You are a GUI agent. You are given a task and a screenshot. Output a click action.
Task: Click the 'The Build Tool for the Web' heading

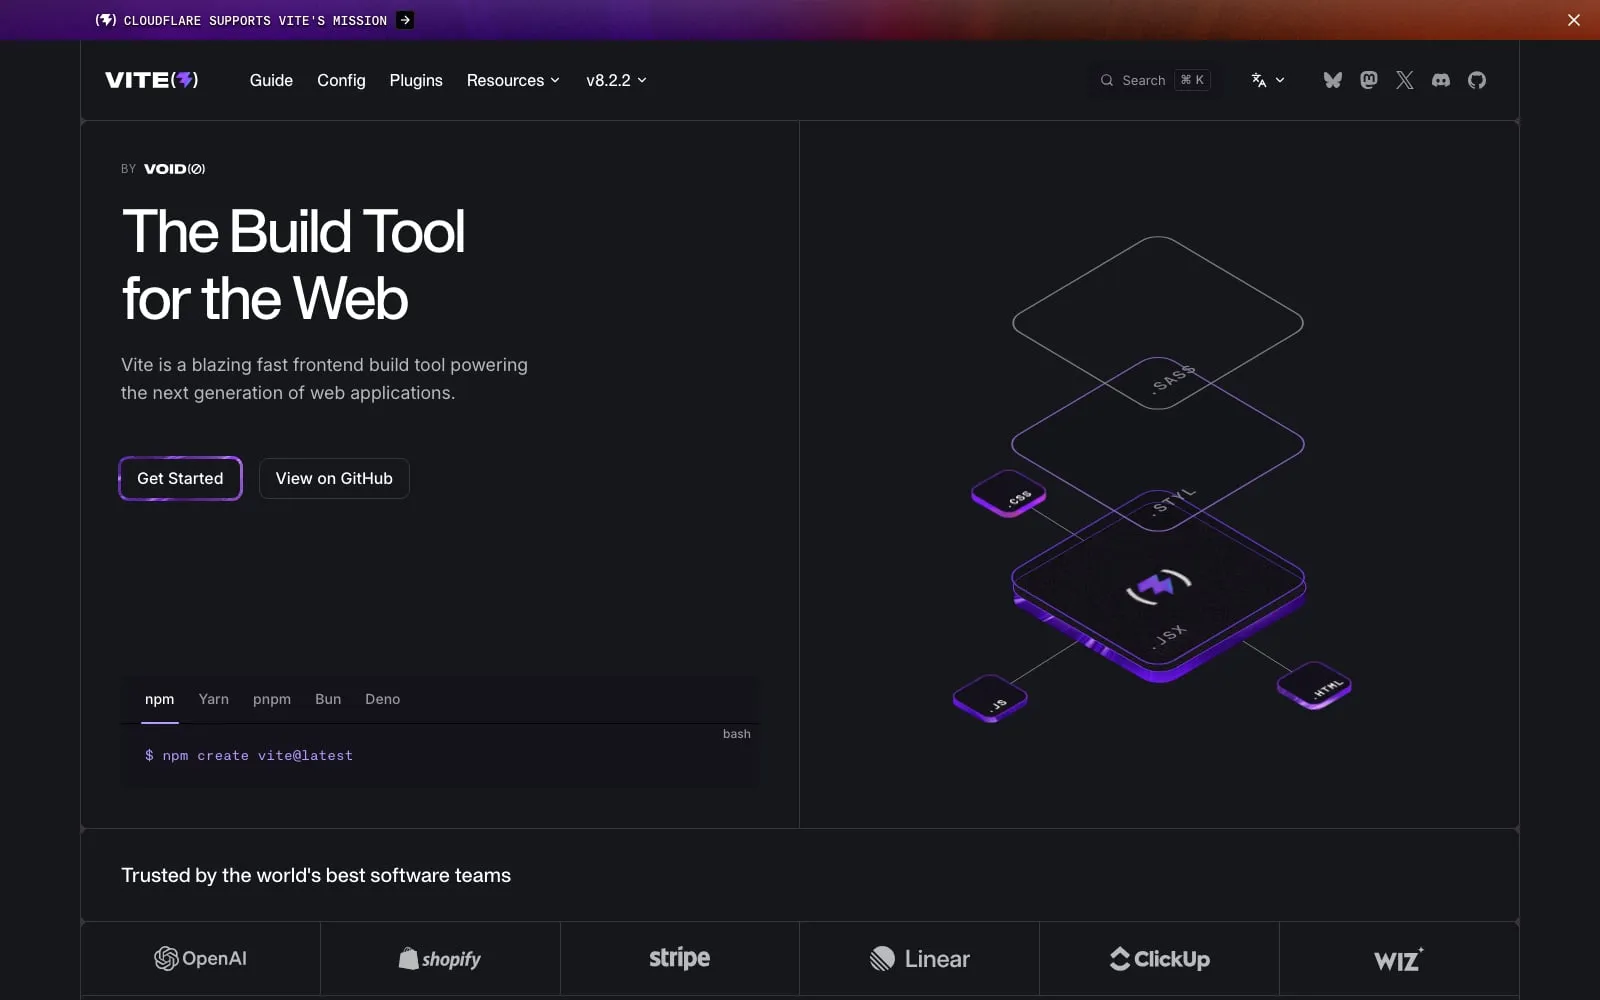pos(293,265)
